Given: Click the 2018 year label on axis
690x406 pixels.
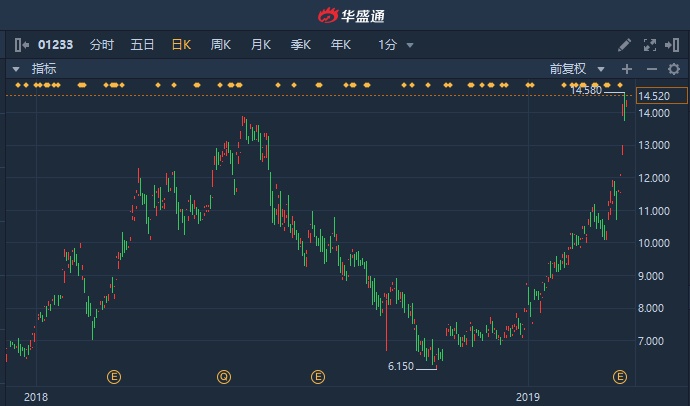Looking at the screenshot, I should 36,397.
